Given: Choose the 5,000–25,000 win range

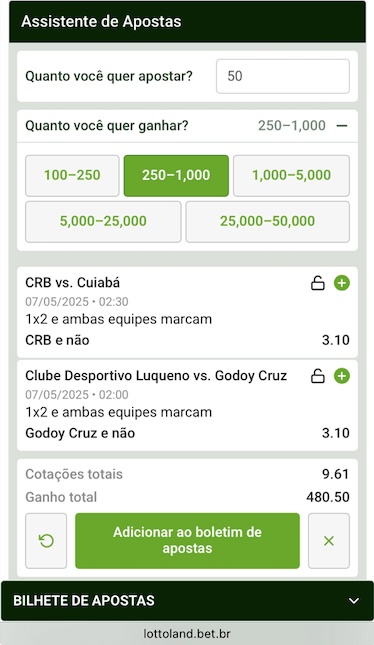Looking at the screenshot, I should click(x=103, y=222).
